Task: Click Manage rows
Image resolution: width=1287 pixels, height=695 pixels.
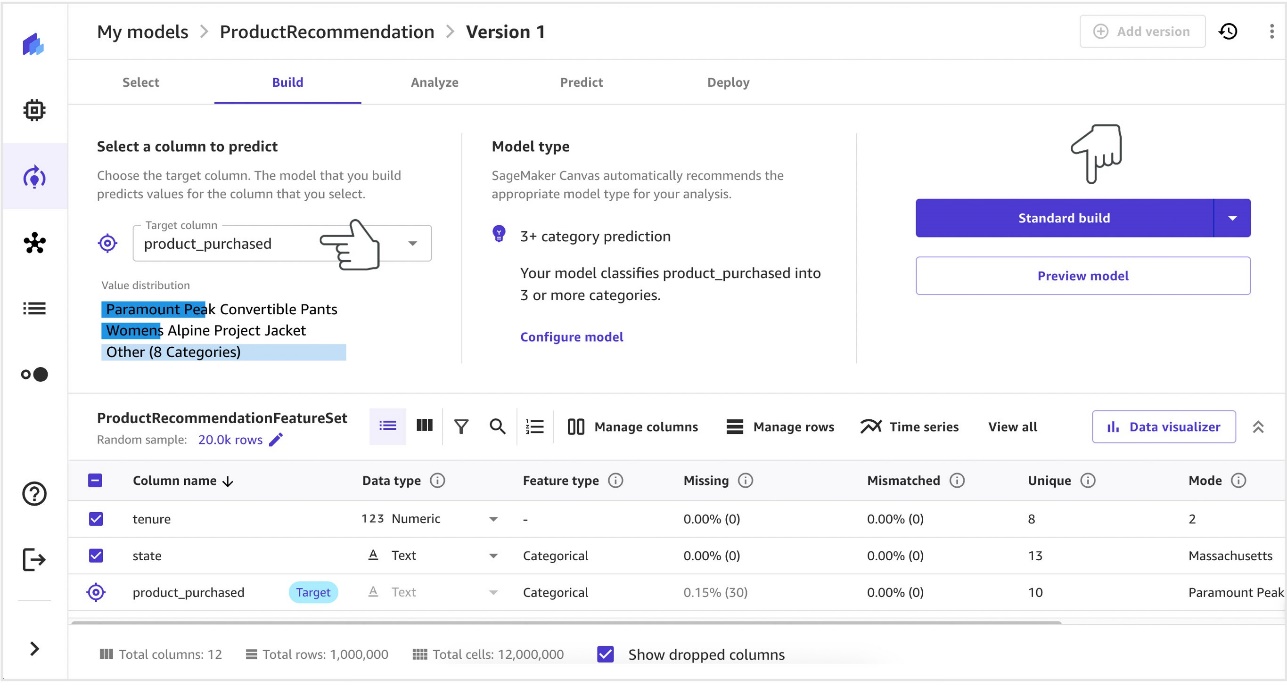Action: (x=780, y=427)
